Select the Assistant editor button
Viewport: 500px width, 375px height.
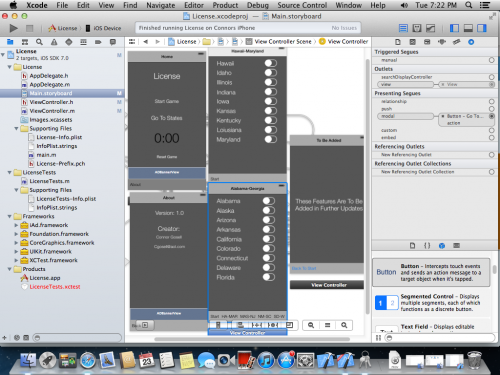click(x=417, y=28)
